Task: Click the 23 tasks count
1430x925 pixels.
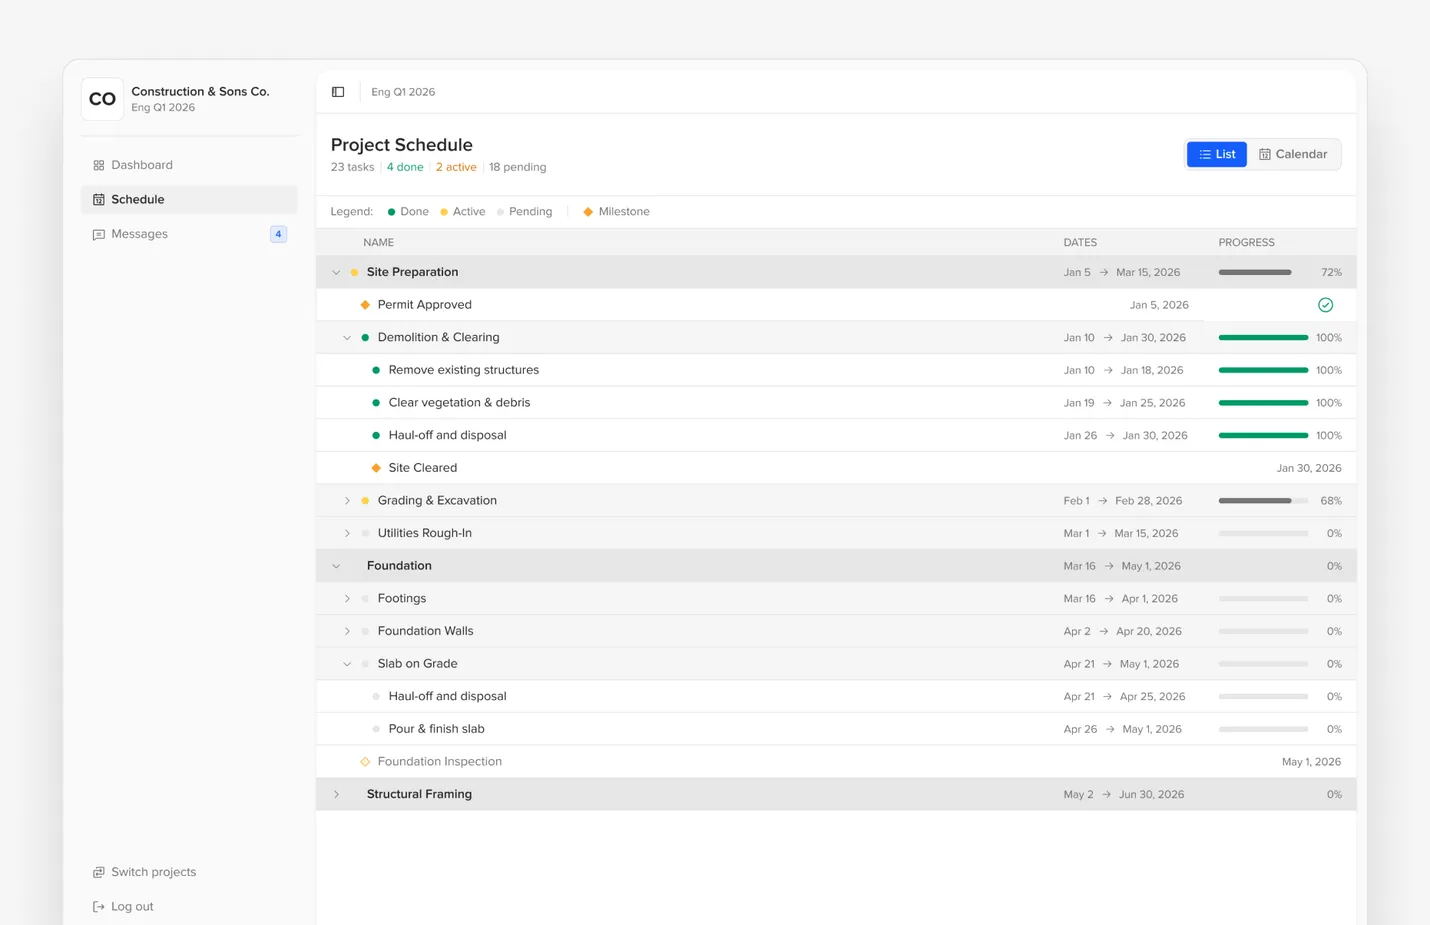Action: 352,167
